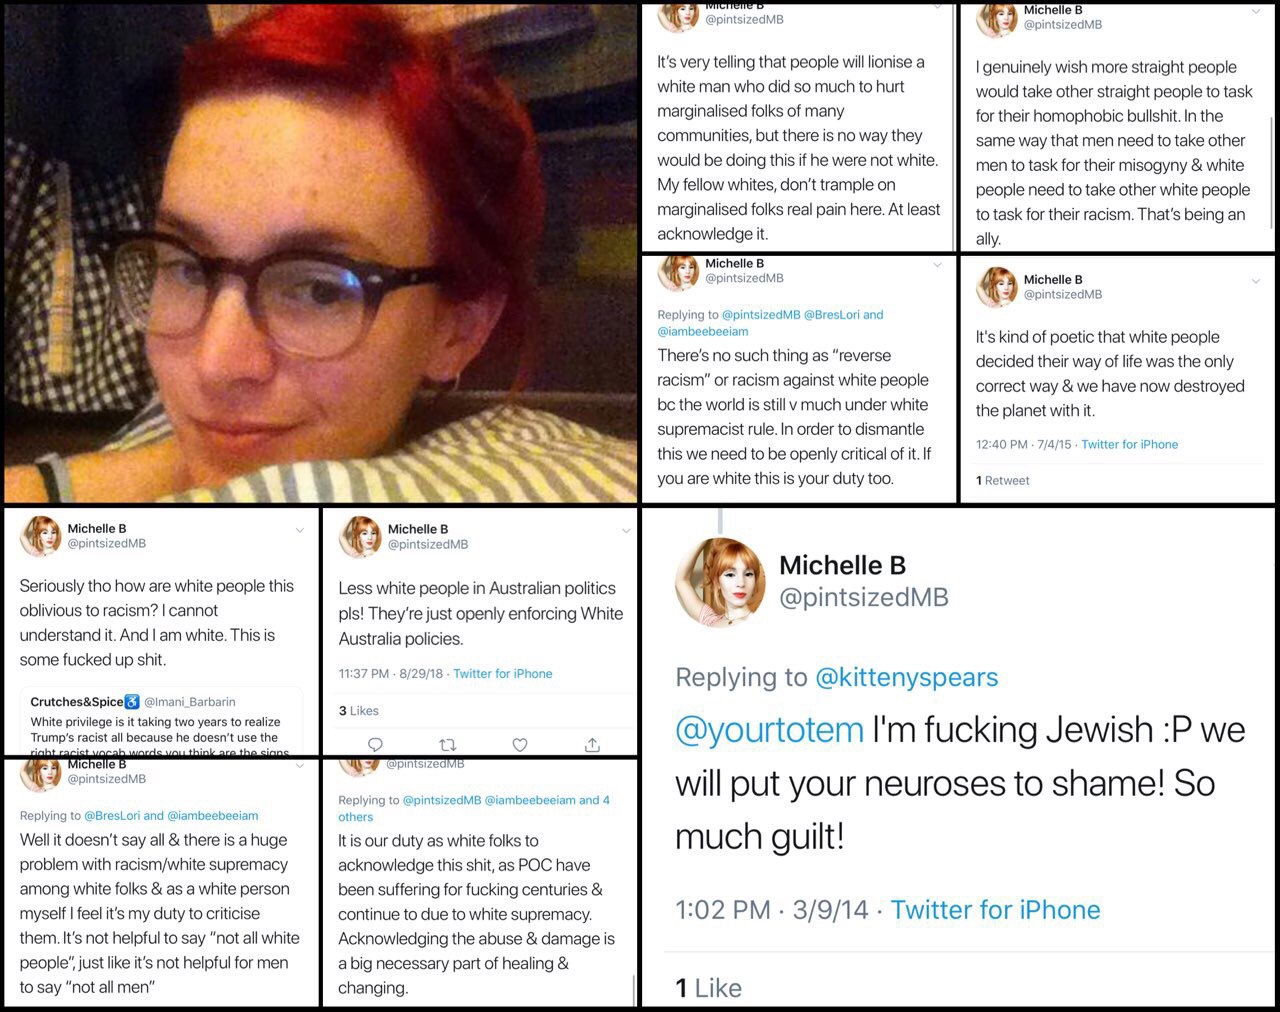
Task: View the 1 Retweet count
Action: 1003,481
